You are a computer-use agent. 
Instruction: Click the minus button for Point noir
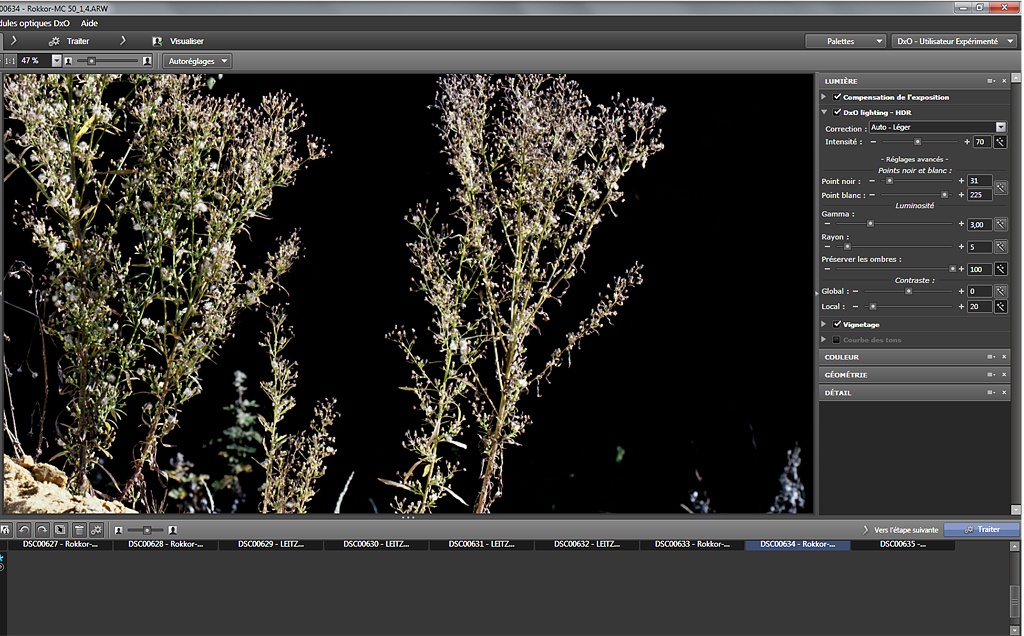pos(872,181)
